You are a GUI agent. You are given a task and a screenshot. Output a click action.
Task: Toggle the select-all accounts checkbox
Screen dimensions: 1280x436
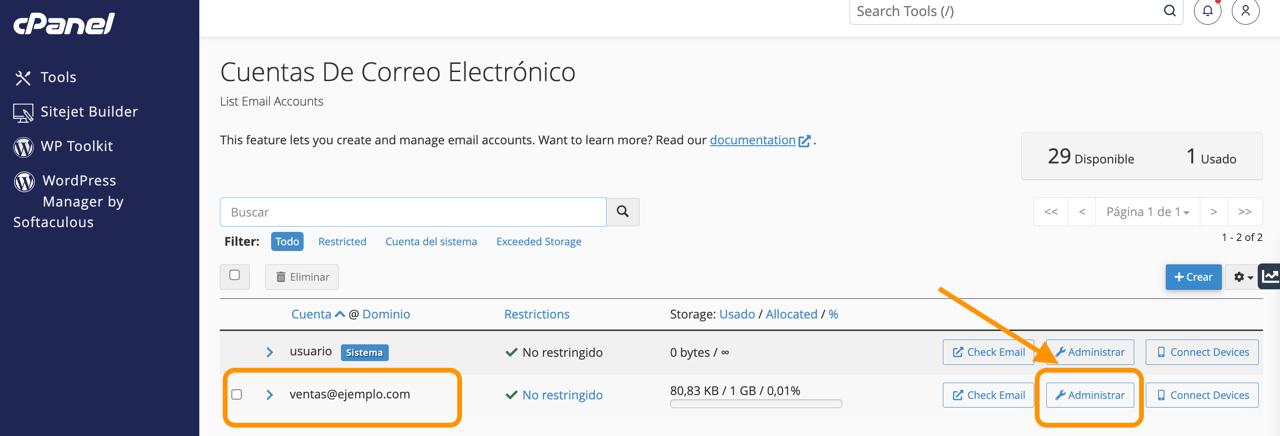[x=234, y=275]
